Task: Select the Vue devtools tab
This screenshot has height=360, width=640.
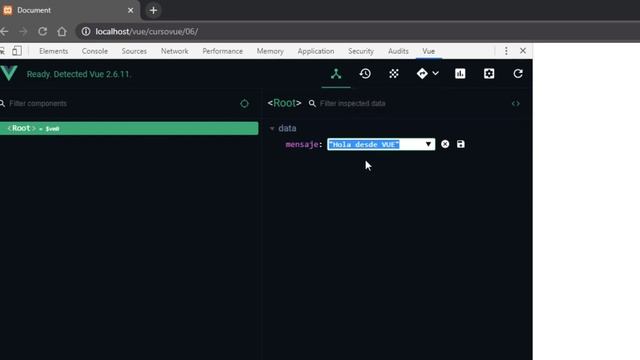Action: [429, 51]
